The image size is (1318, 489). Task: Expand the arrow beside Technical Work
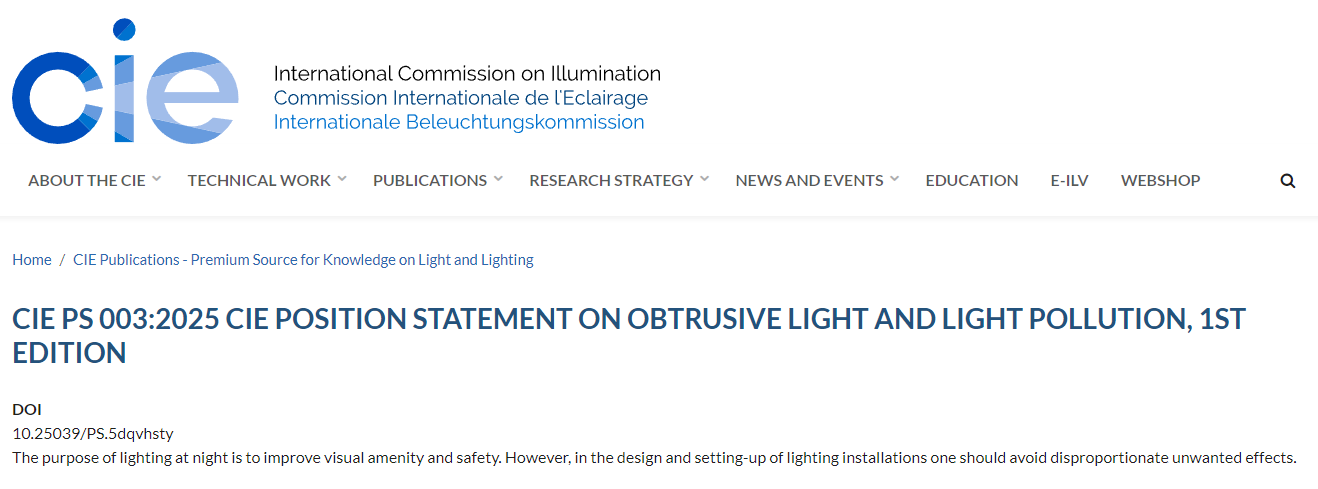click(342, 179)
